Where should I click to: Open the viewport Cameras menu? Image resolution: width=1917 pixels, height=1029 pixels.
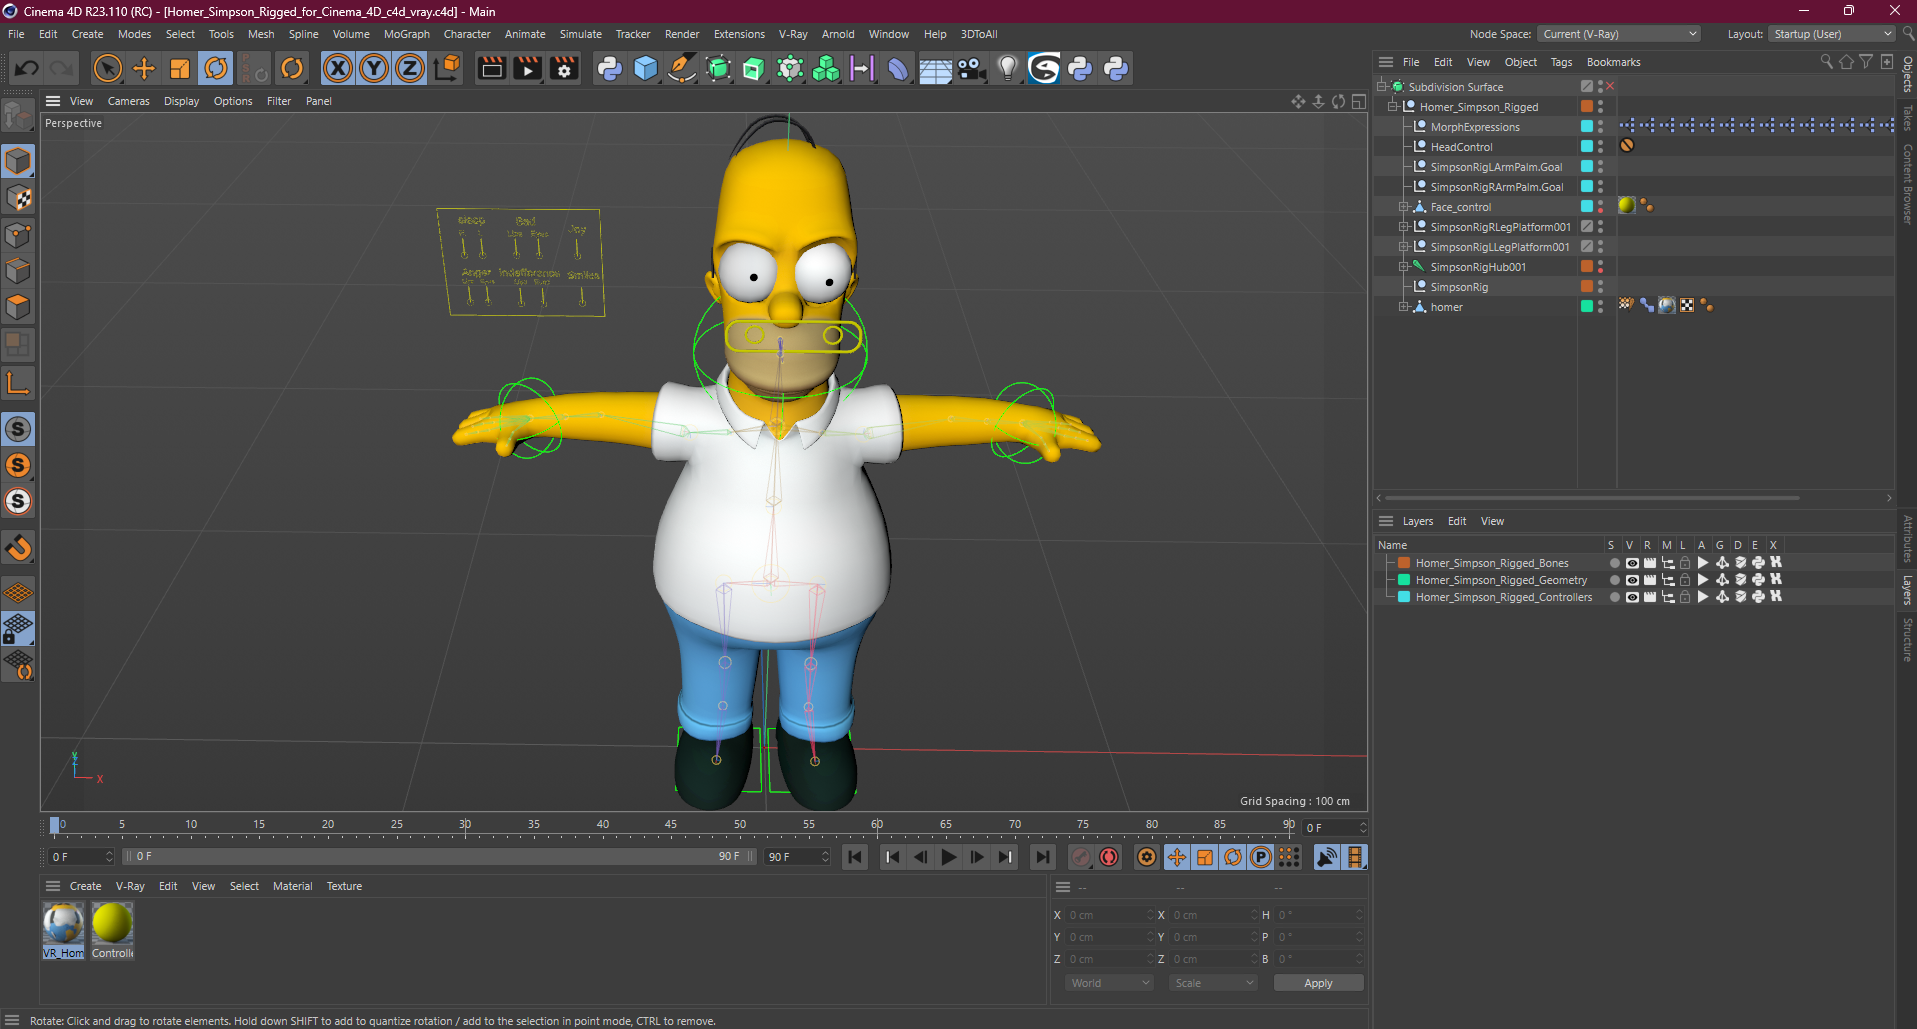pyautogui.click(x=128, y=101)
